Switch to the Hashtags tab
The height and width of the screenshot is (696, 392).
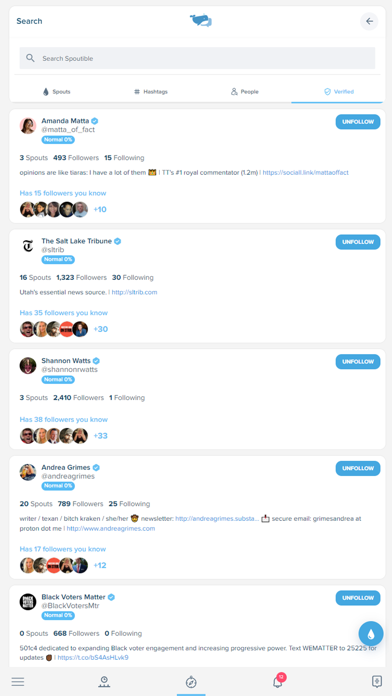coord(151,92)
